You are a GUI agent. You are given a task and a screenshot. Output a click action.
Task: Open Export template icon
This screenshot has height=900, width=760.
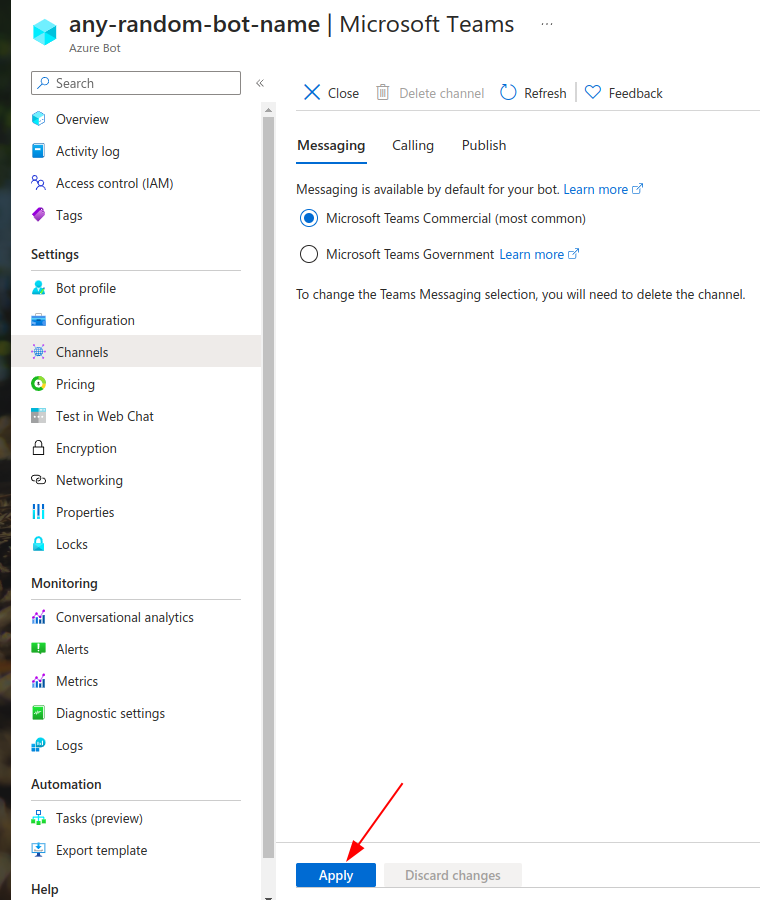click(38, 850)
